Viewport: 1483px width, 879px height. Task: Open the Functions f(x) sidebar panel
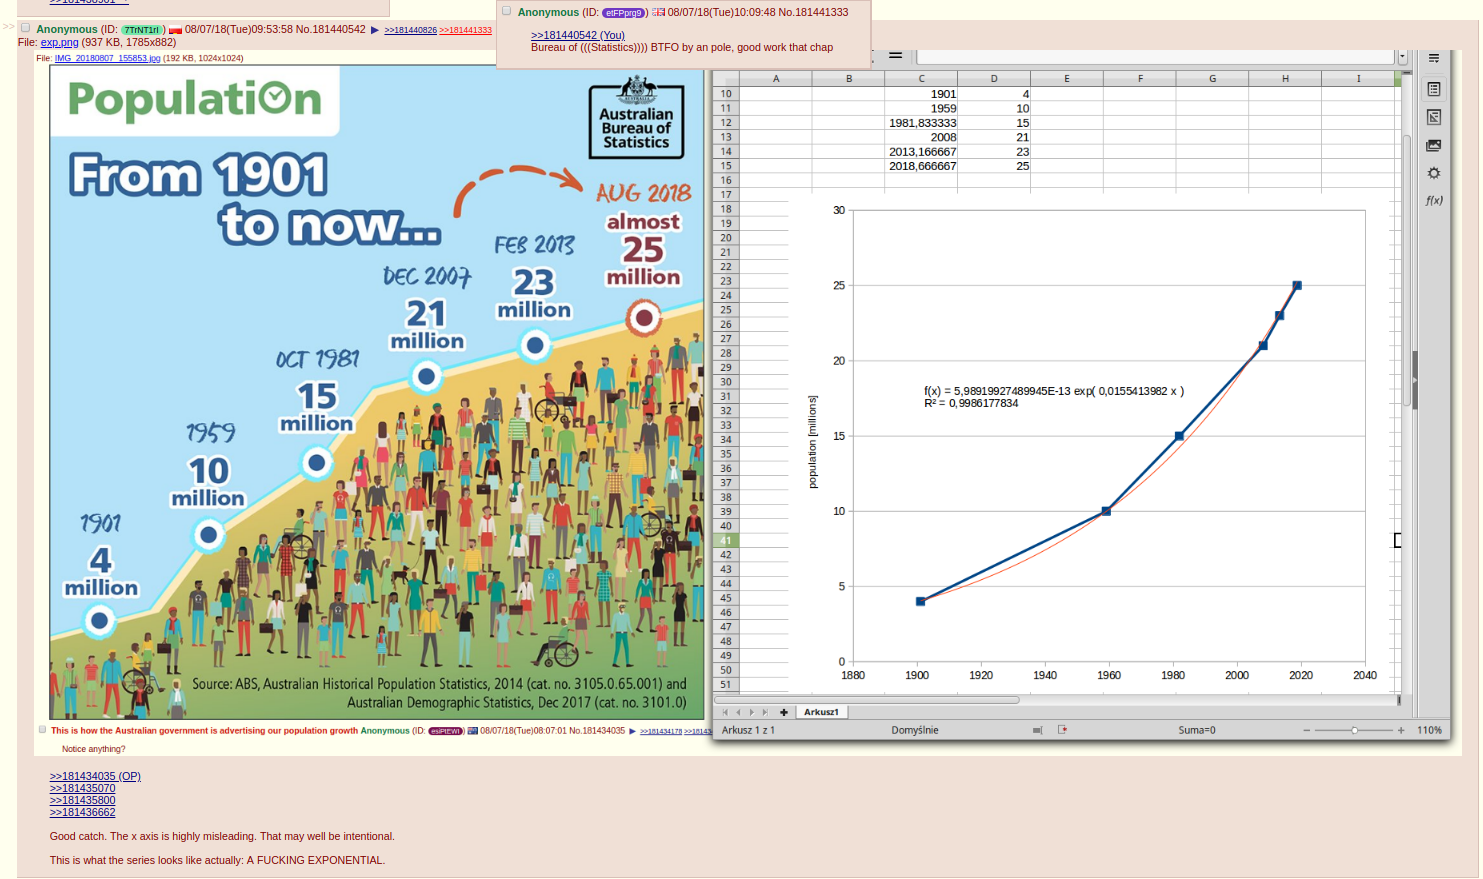[x=1434, y=200]
